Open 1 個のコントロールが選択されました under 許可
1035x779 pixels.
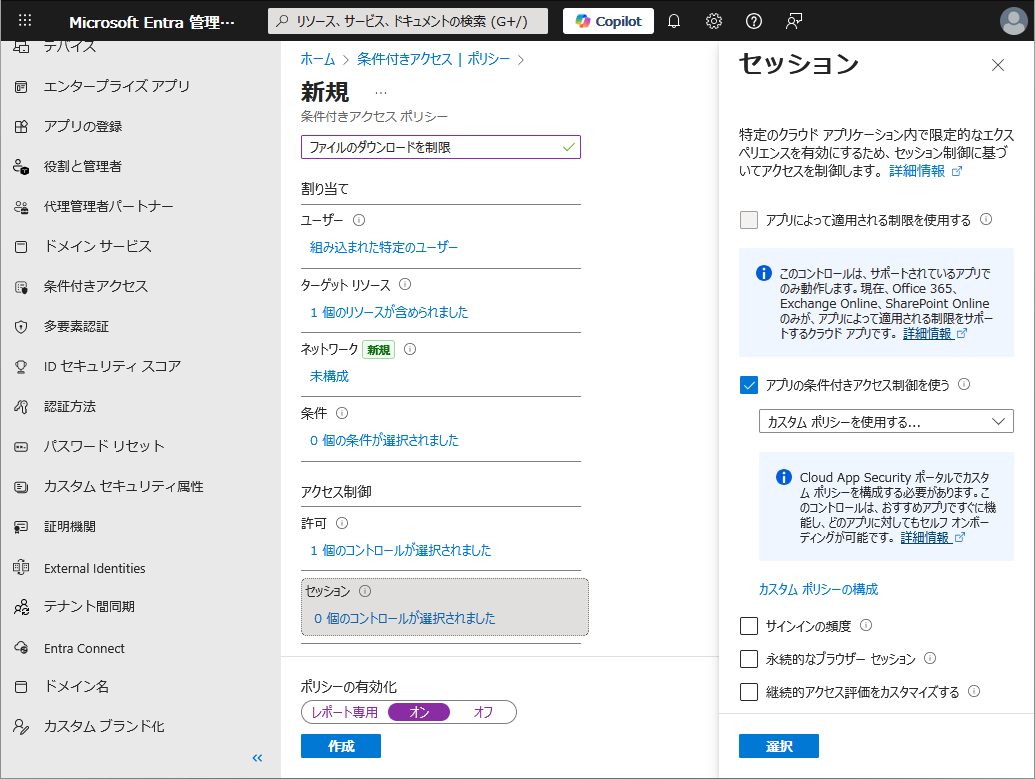(x=401, y=551)
